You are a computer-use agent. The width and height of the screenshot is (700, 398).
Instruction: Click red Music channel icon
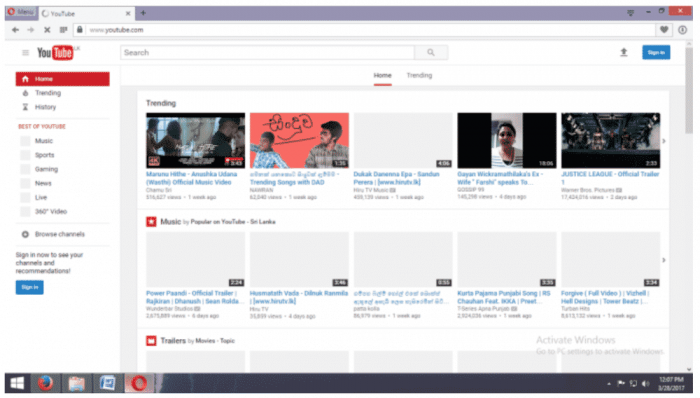tap(151, 222)
